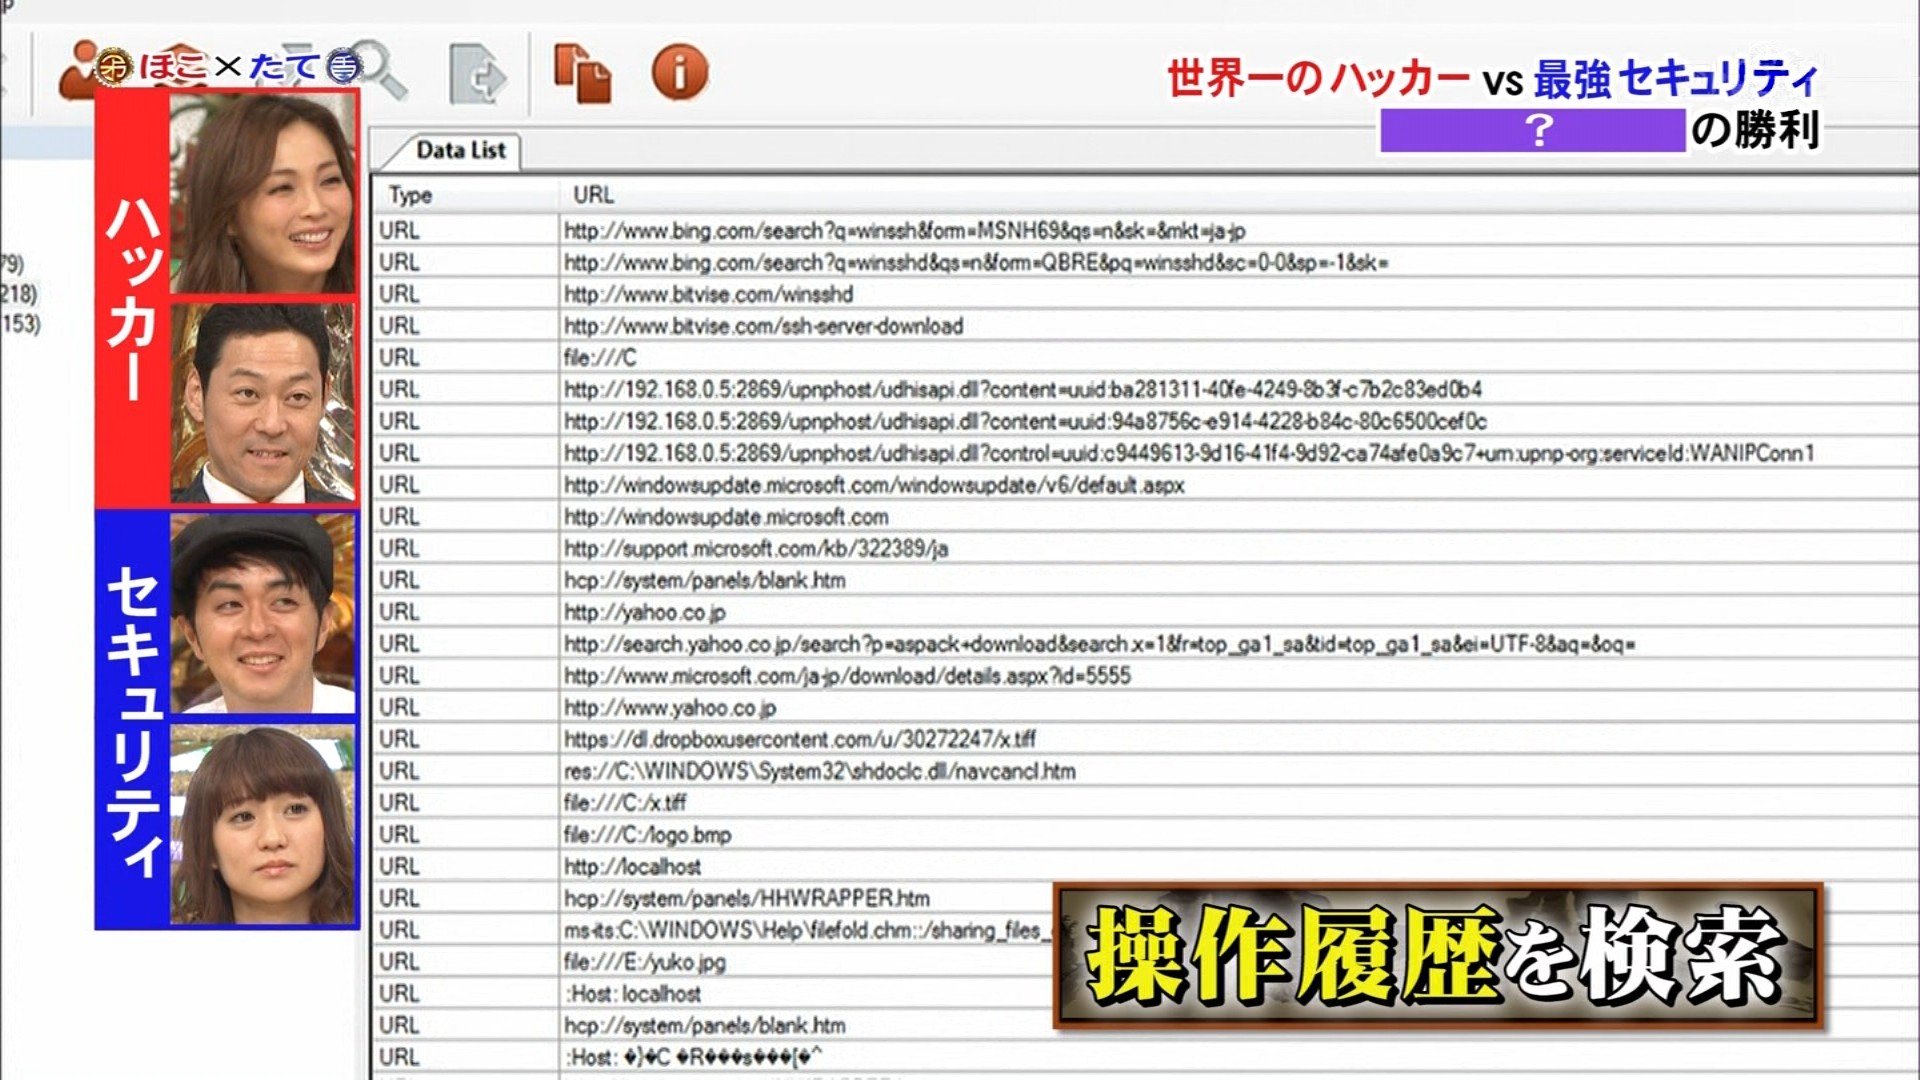Sort by the Type column header

coord(410,195)
